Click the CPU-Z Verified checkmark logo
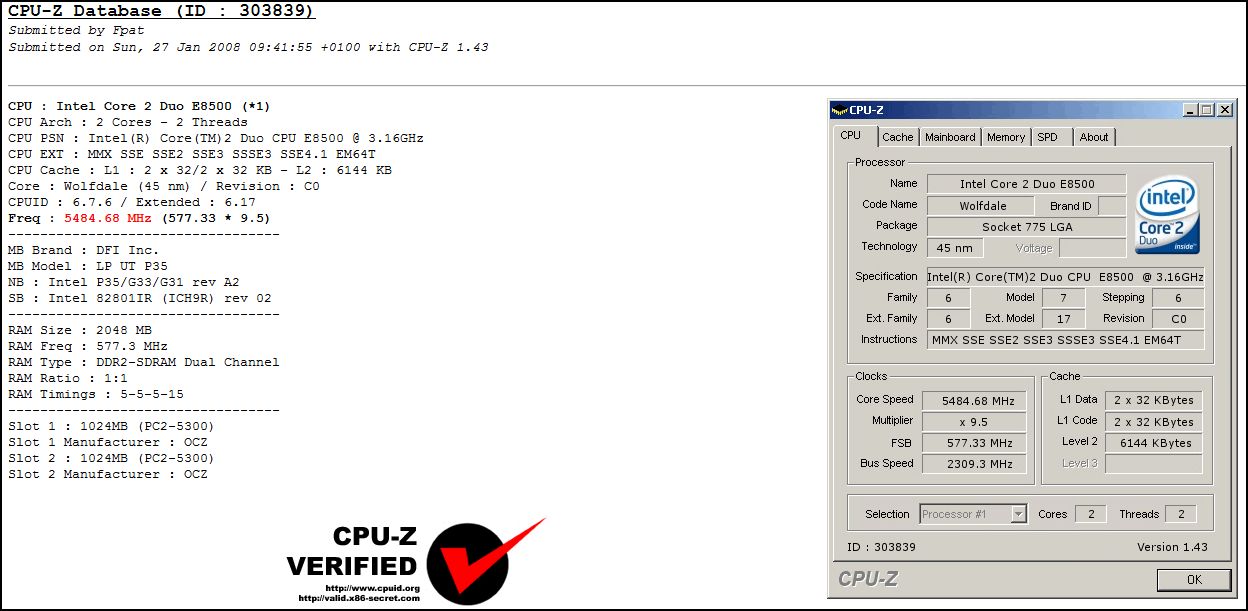The image size is (1248, 611). click(x=485, y=560)
